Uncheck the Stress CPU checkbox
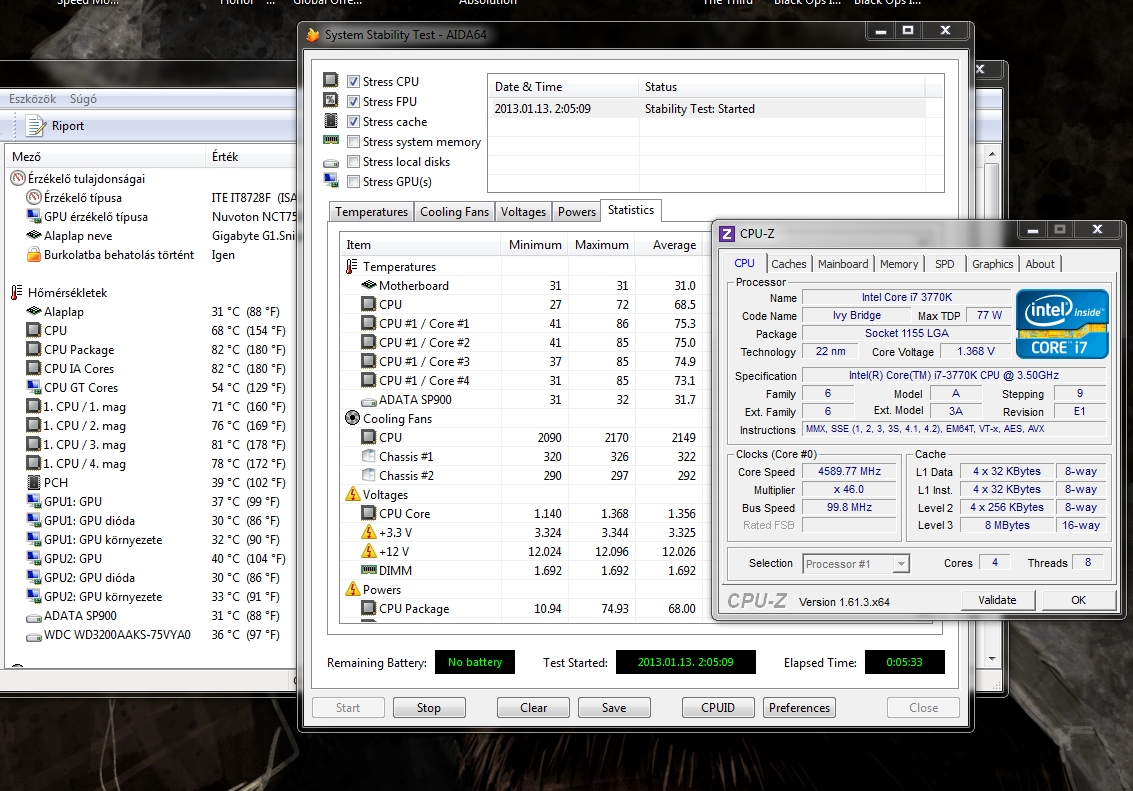Screen dimensions: 1133x791 353,82
